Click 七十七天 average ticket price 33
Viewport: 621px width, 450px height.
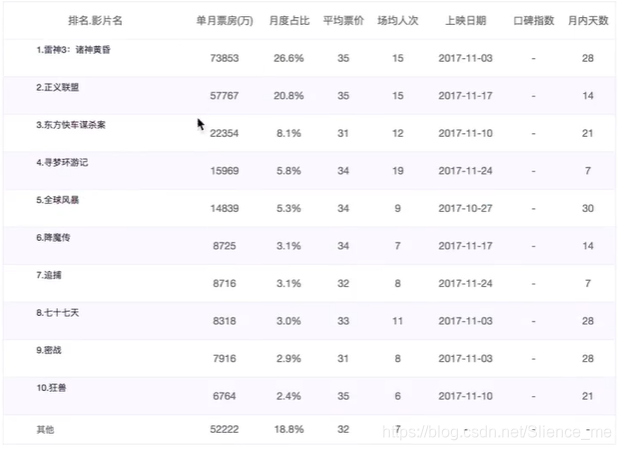point(343,321)
